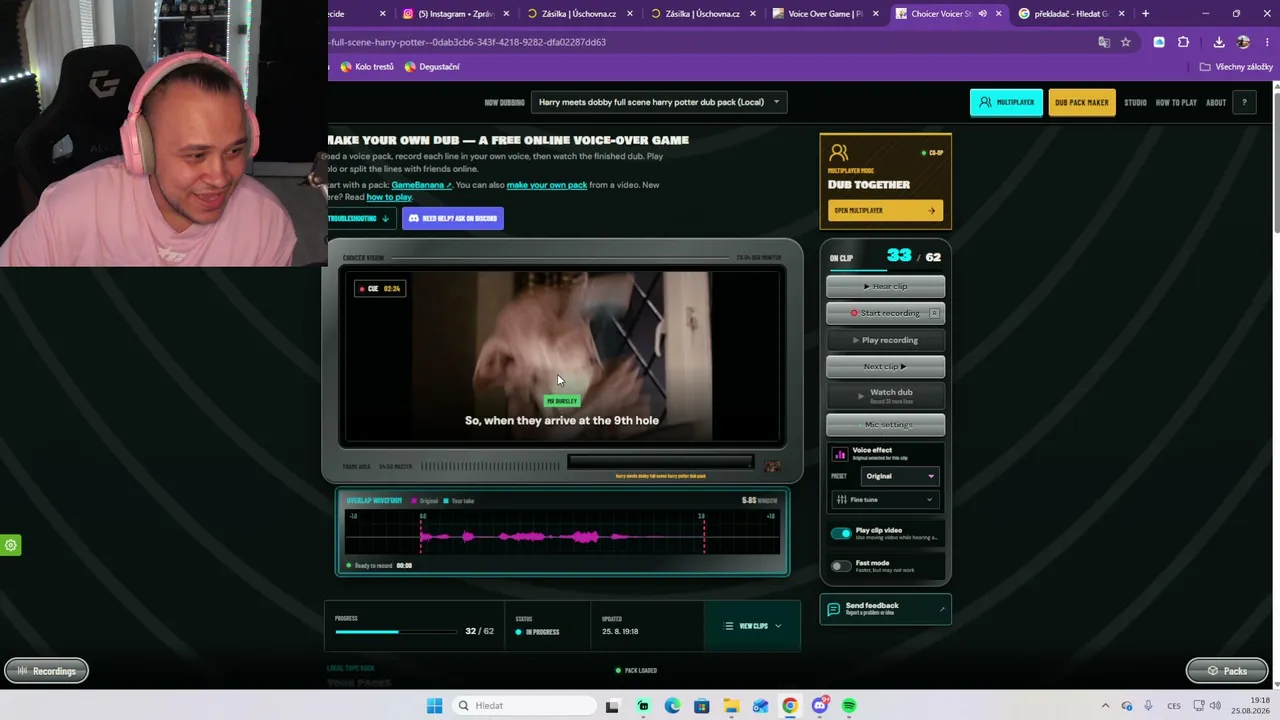1280x720 pixels.
Task: Play the original with Hear clip
Action: [885, 286]
